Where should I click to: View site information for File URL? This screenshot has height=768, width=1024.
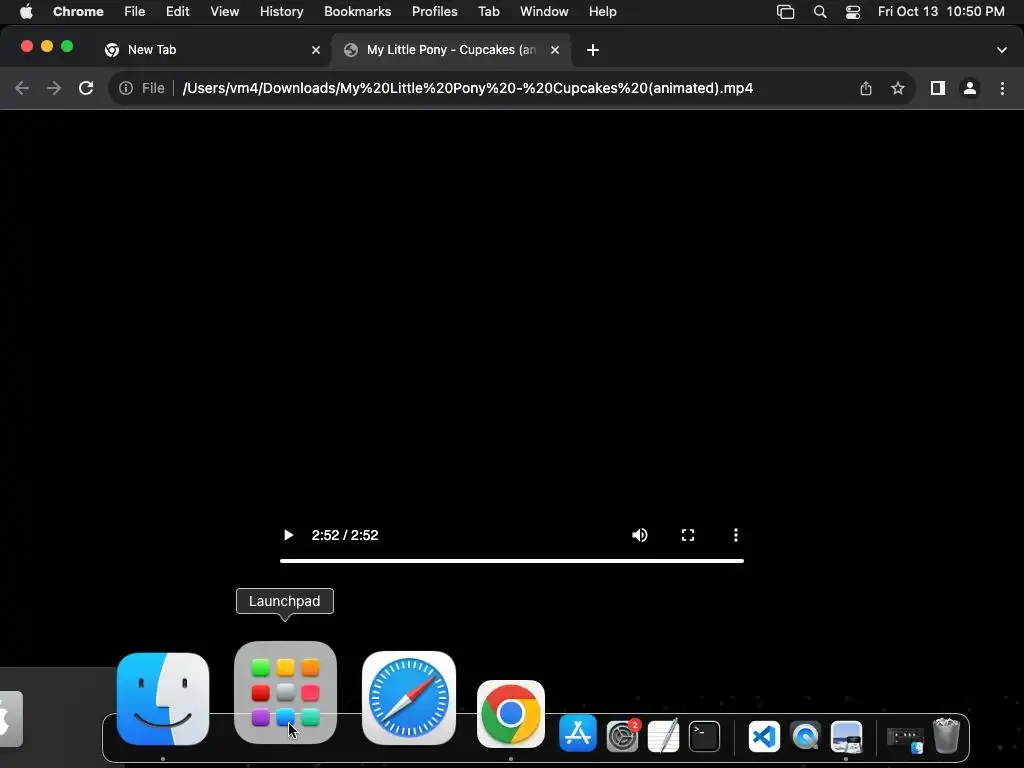tap(126, 88)
